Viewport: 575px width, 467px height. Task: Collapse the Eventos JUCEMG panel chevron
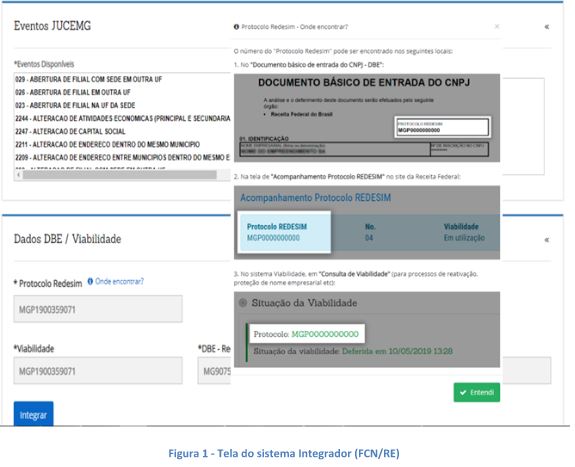pyautogui.click(x=546, y=27)
